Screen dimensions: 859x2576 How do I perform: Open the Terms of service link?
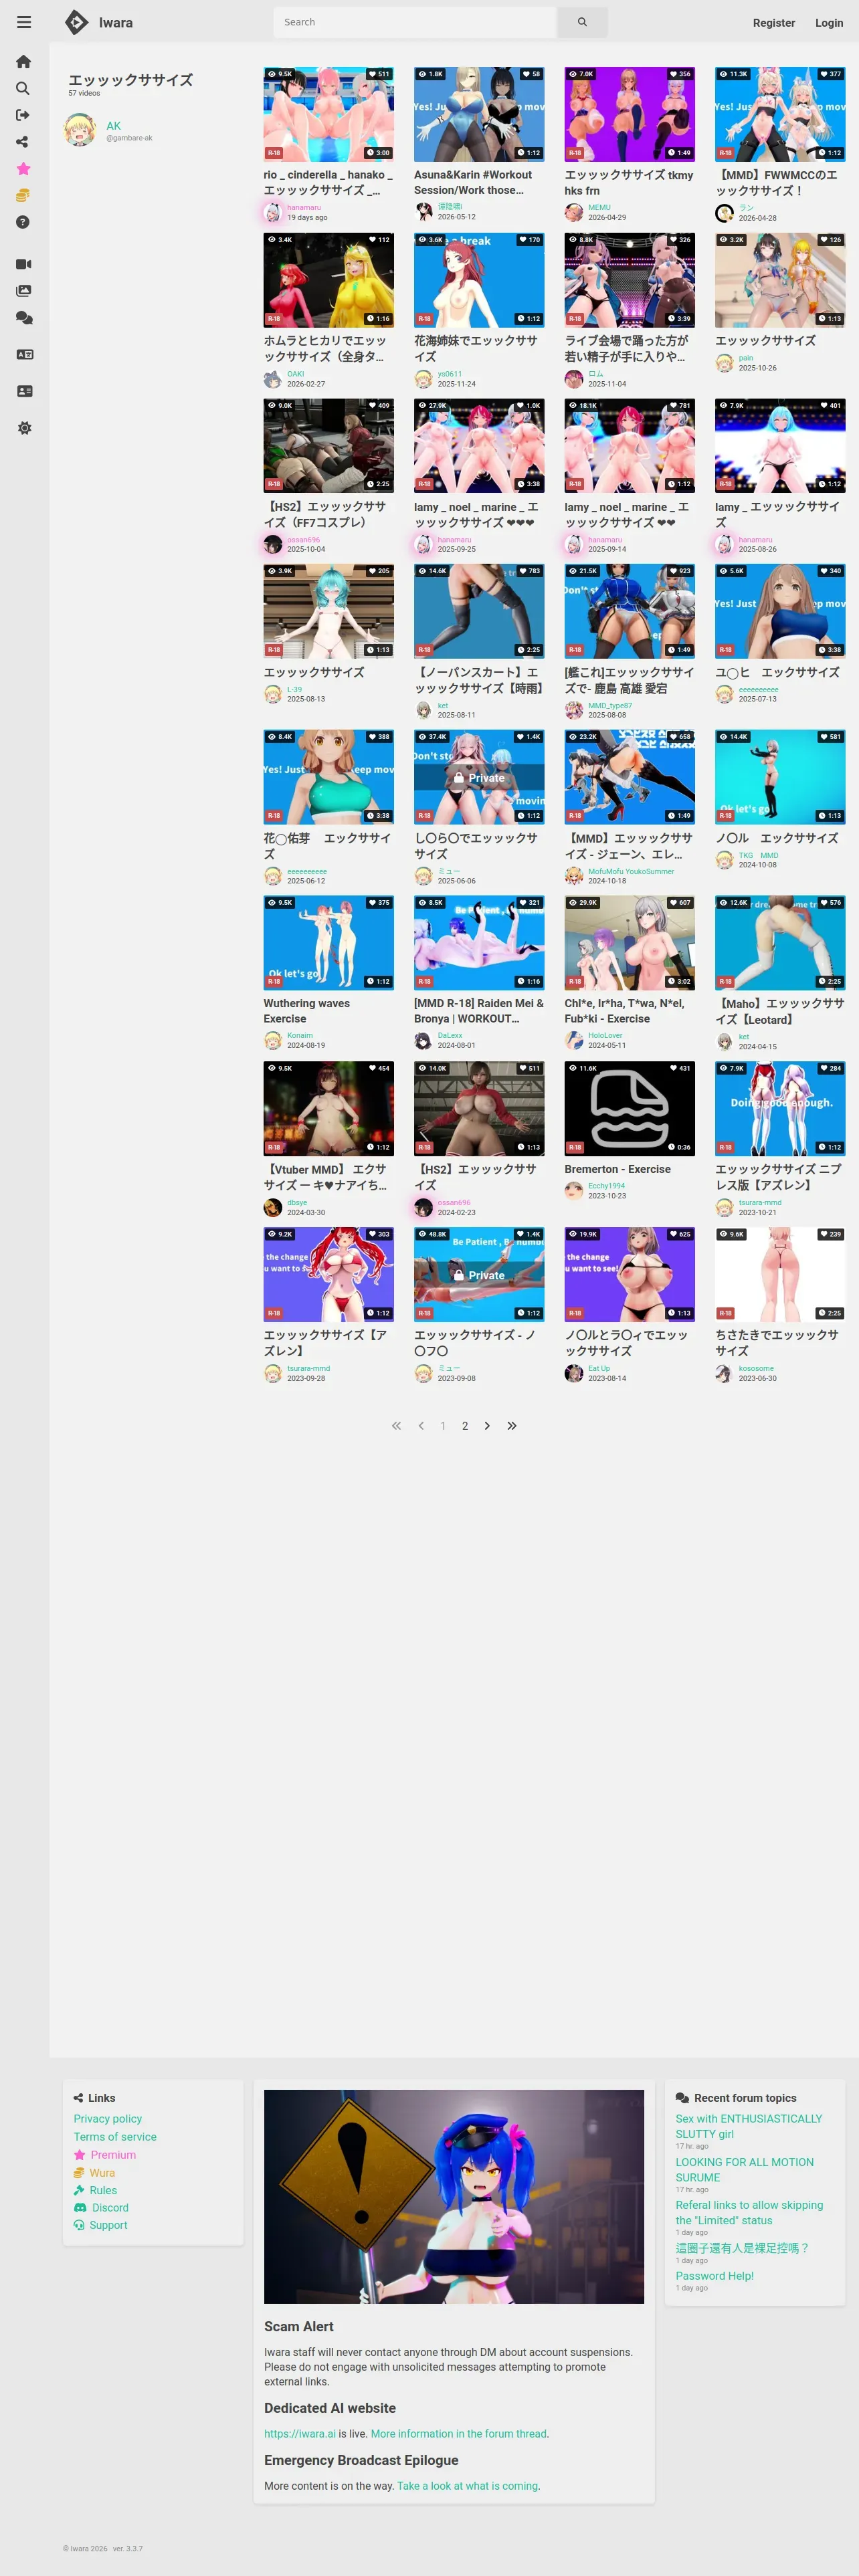(115, 2137)
